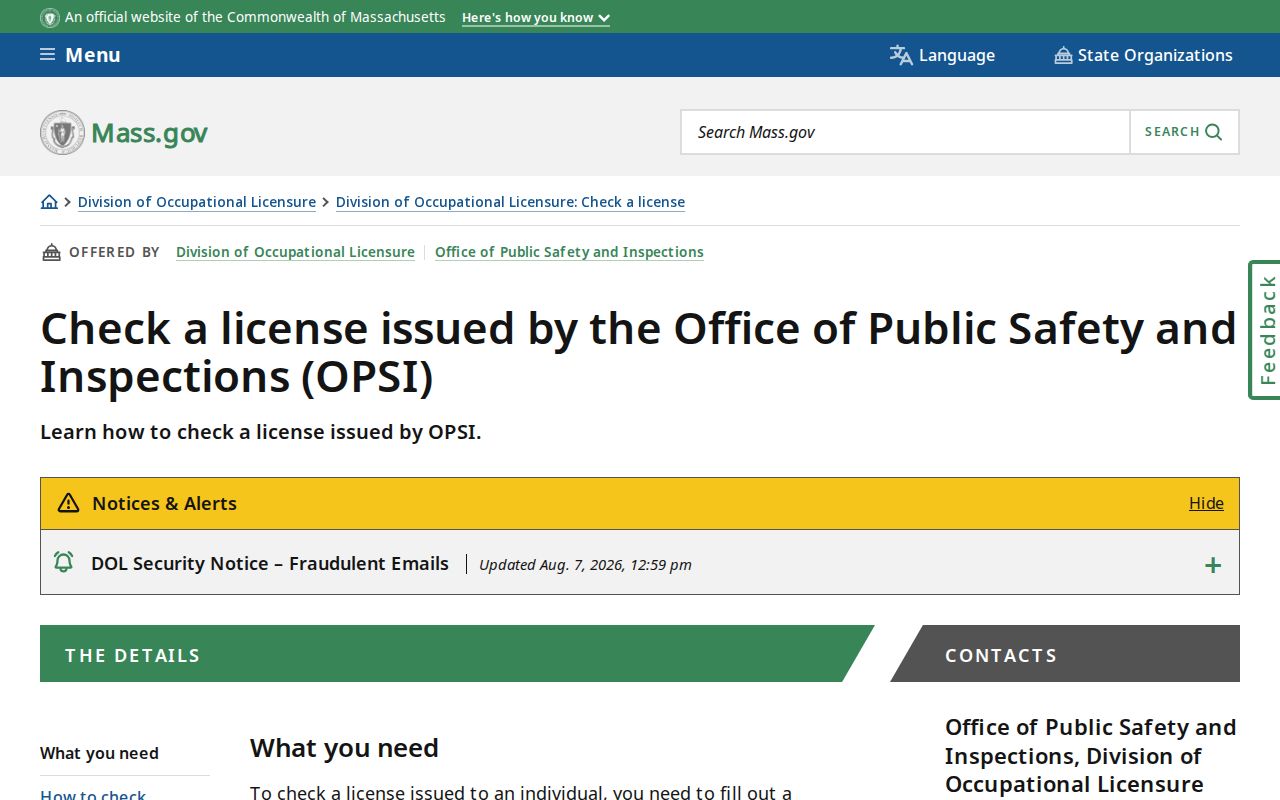Click the search magnifying glass icon
1280x800 pixels.
[x=1214, y=132]
